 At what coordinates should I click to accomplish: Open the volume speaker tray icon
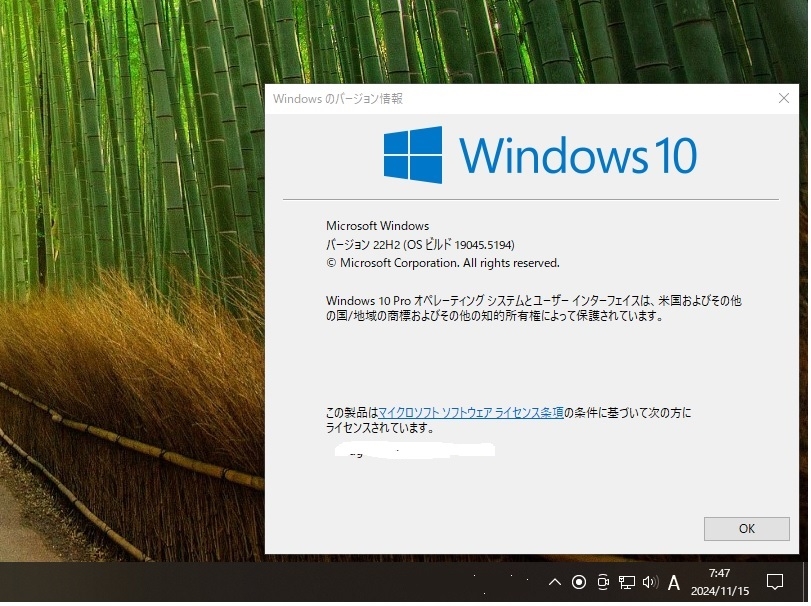(650, 582)
